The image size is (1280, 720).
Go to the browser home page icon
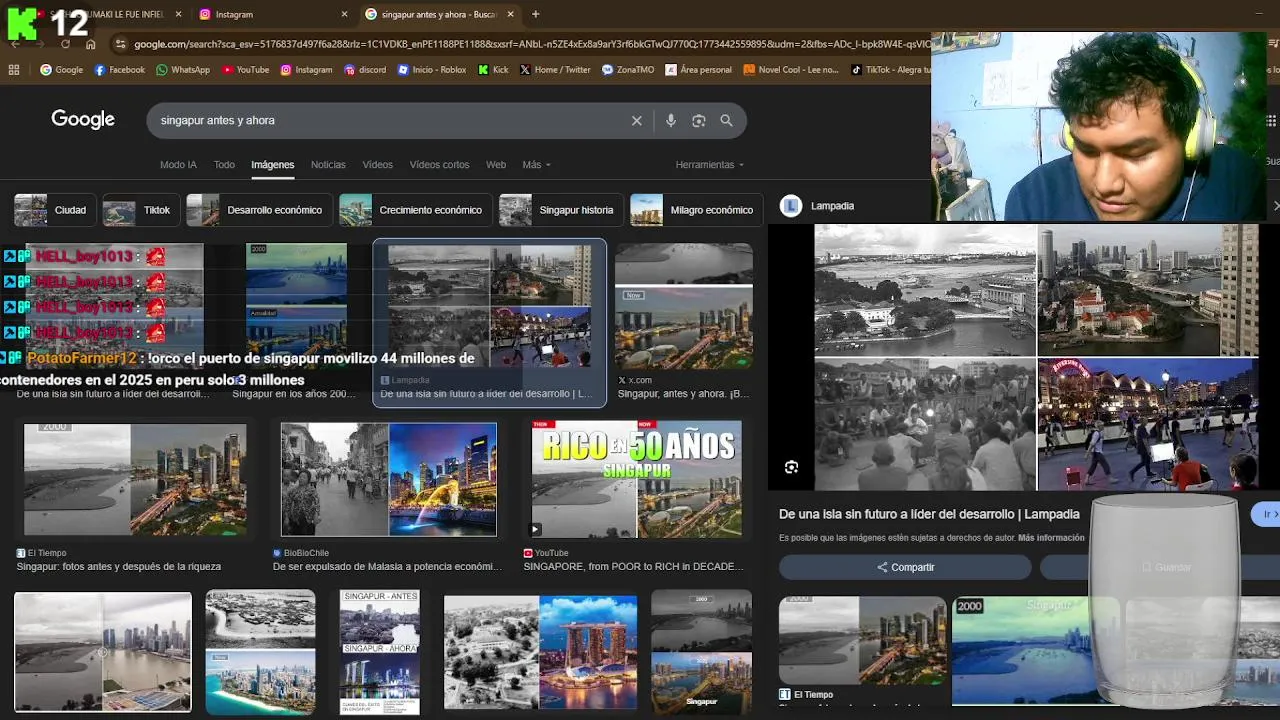click(90, 44)
